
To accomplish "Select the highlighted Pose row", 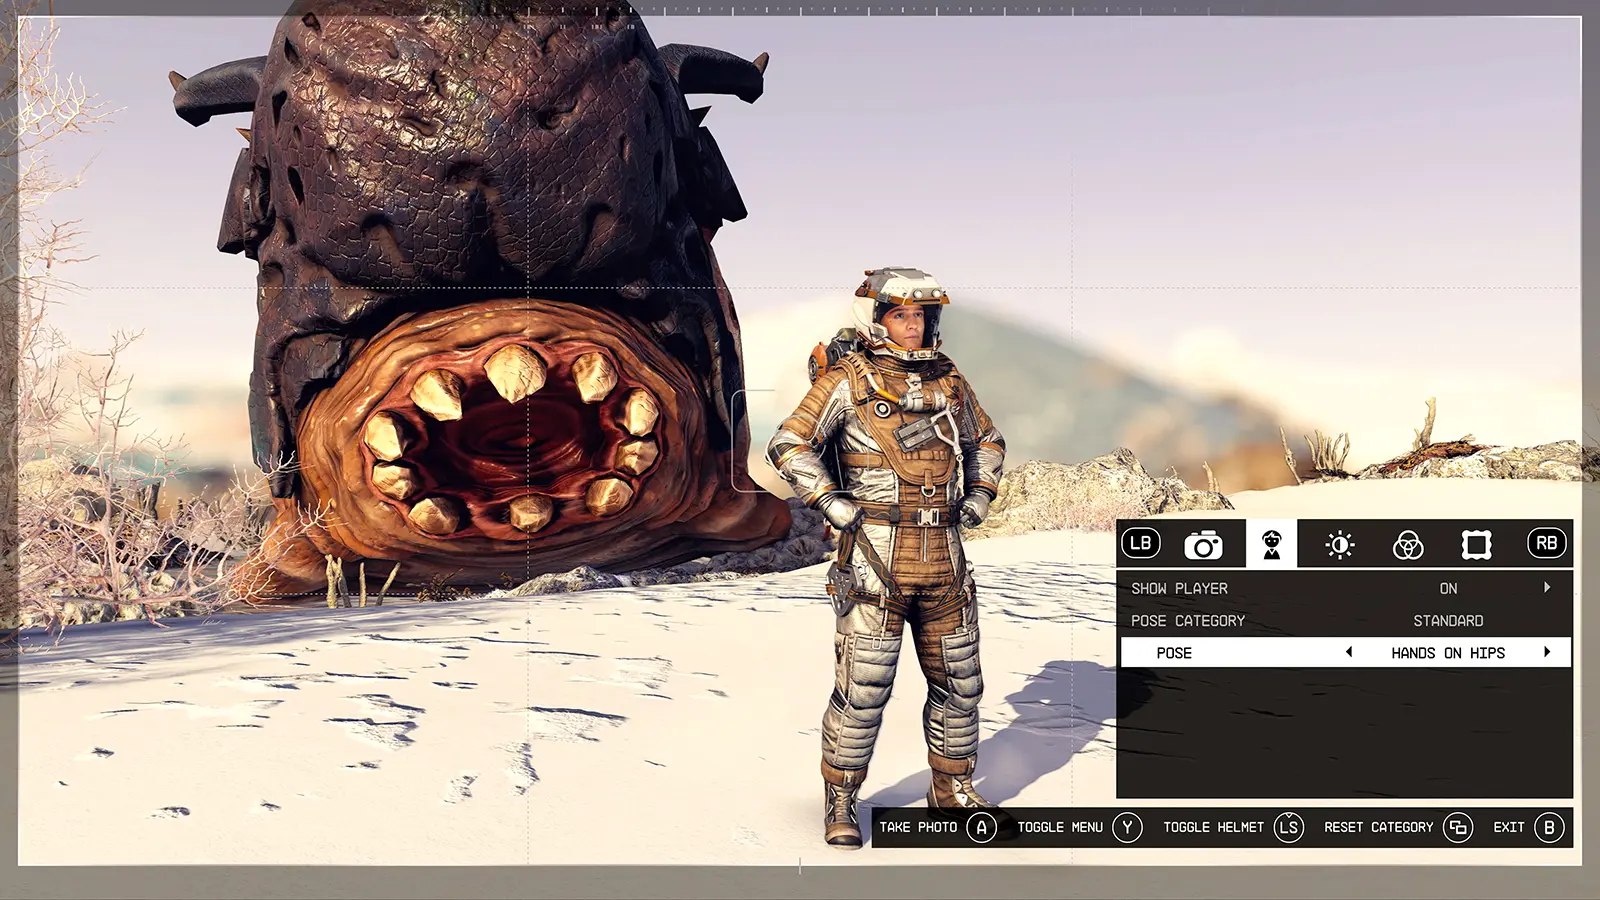I will click(x=1345, y=652).
